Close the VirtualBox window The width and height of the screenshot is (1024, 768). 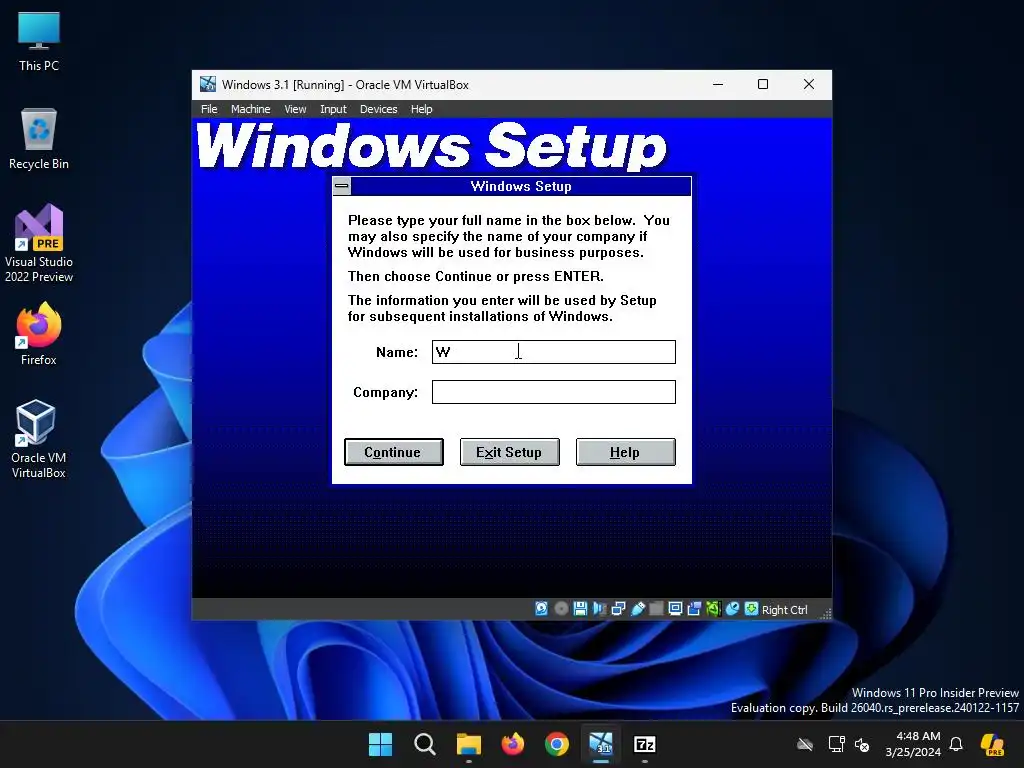808,84
